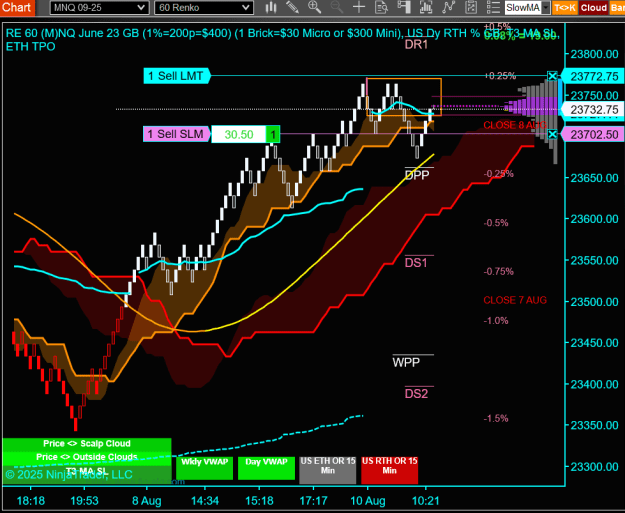
Task: Click the Wkly VWAP green button
Action: coord(204,468)
